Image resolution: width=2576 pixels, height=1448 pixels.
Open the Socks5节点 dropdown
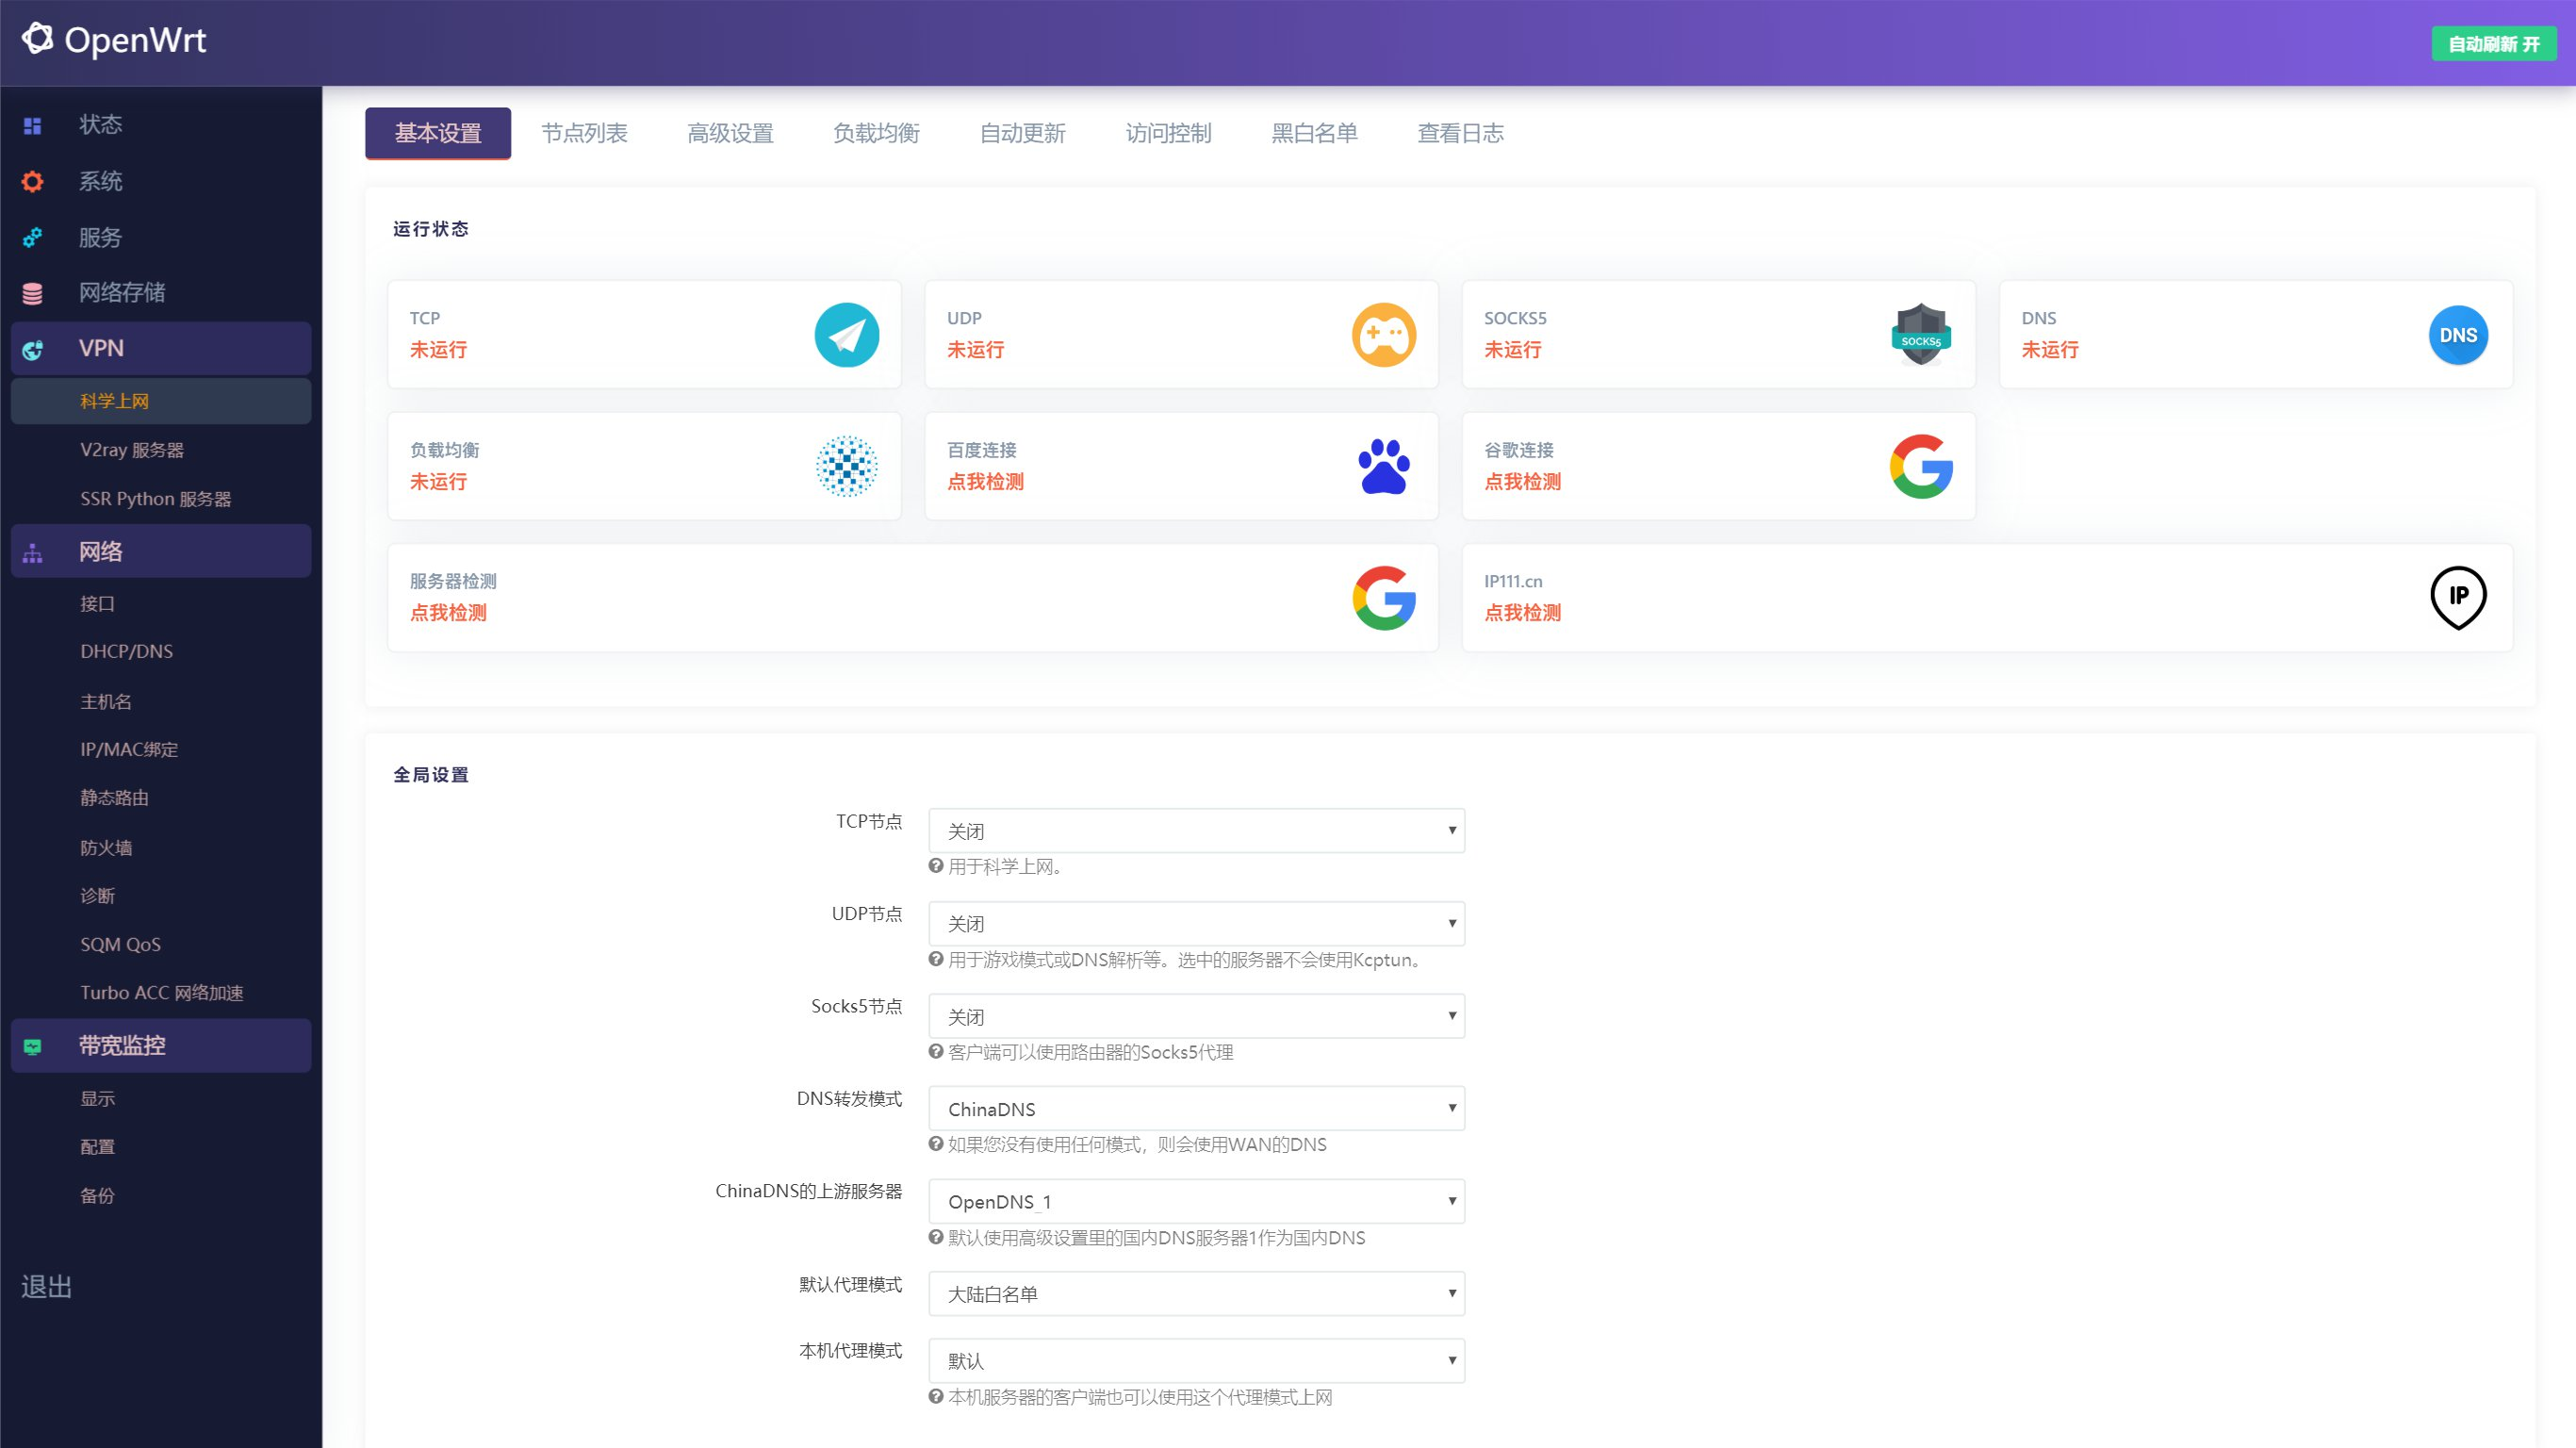[x=1197, y=1016]
